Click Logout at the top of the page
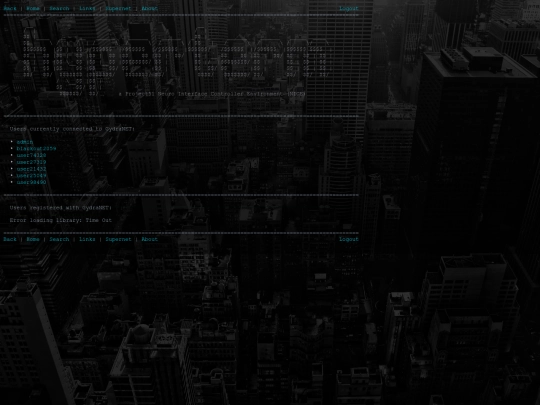Screen dimensions: 540x405 349,8
